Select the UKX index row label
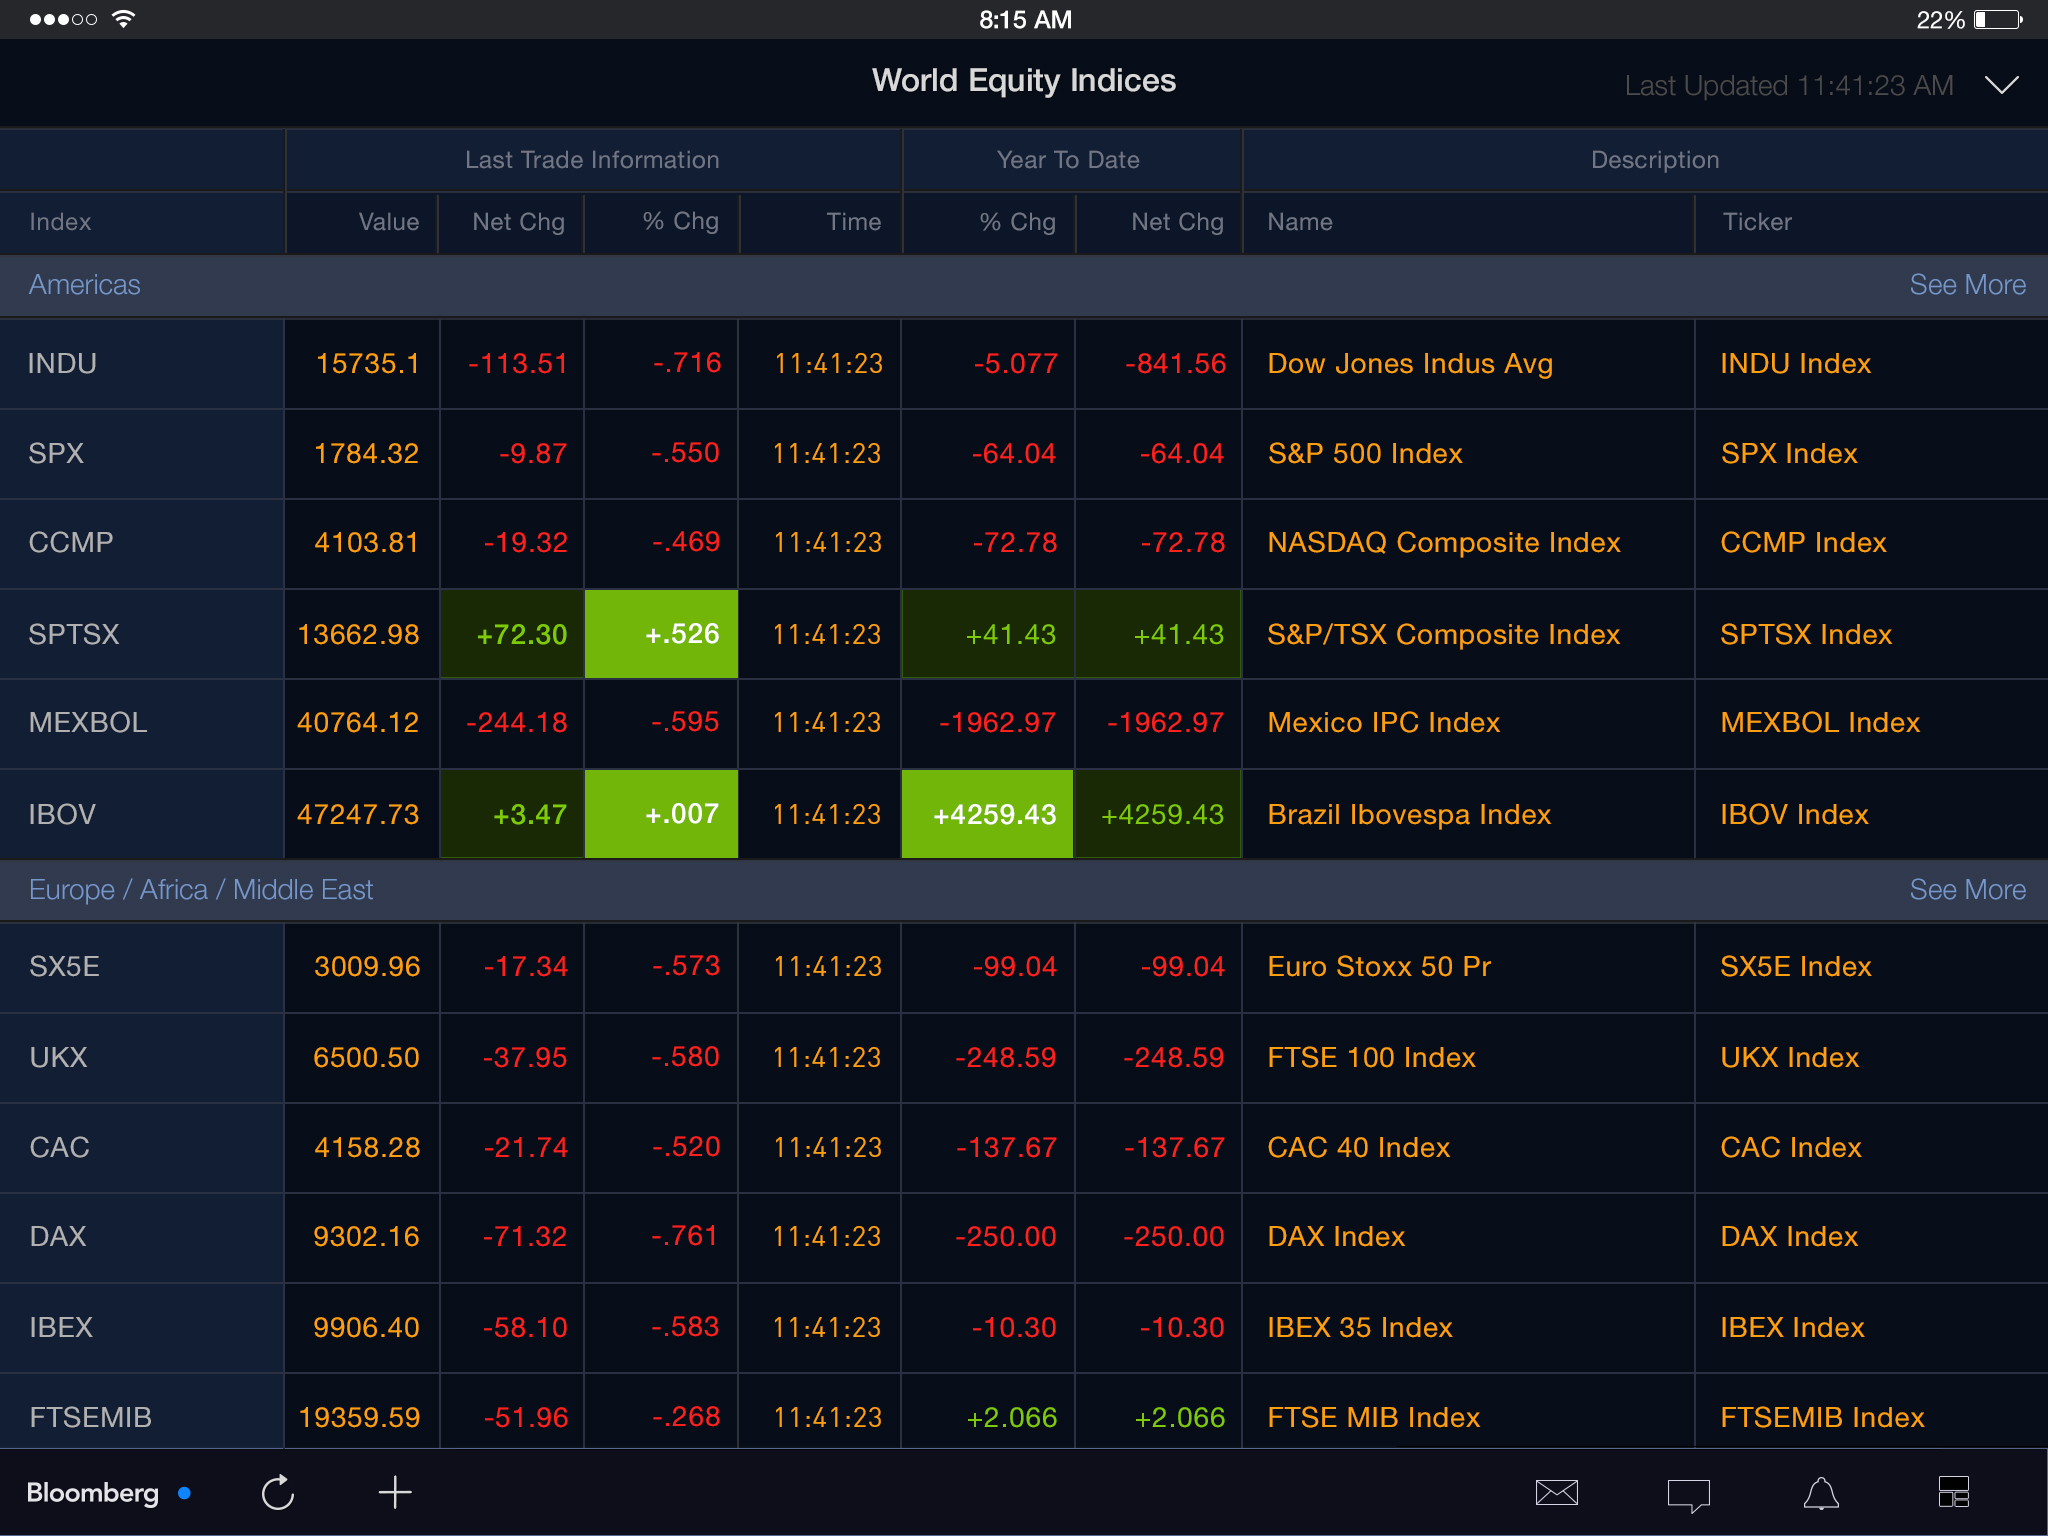The image size is (2048, 1536). [x=58, y=1058]
